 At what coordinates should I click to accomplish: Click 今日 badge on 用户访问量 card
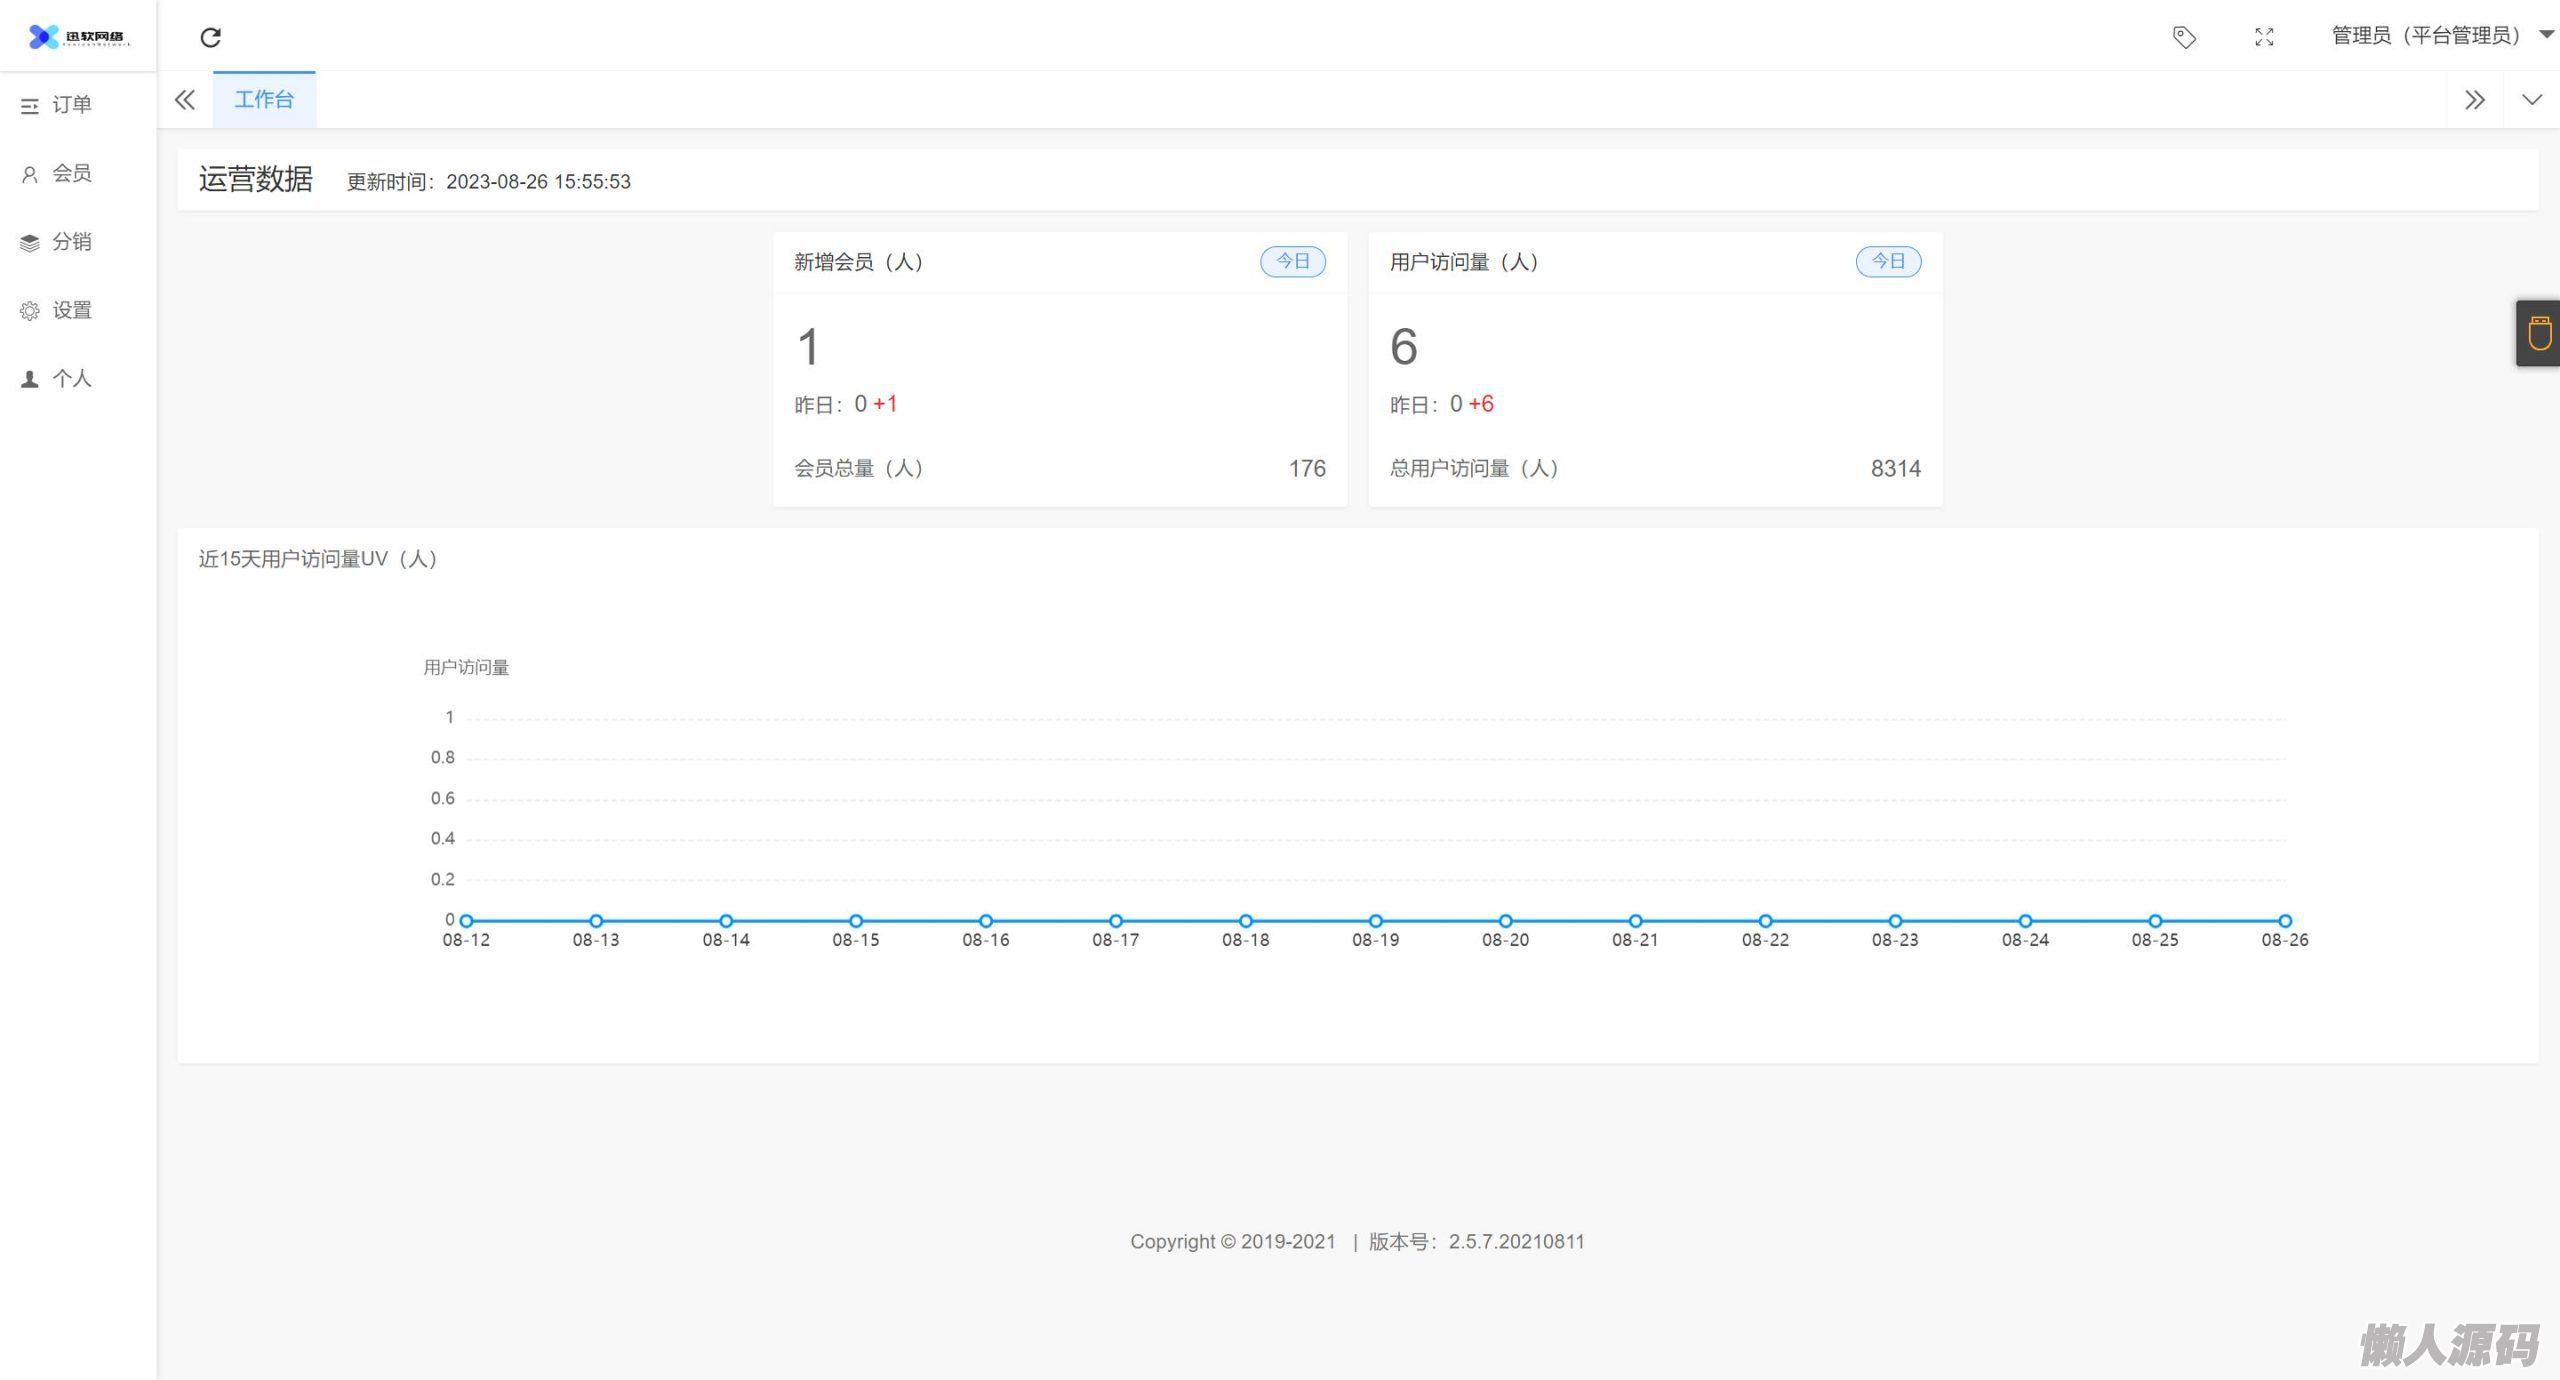[1888, 261]
